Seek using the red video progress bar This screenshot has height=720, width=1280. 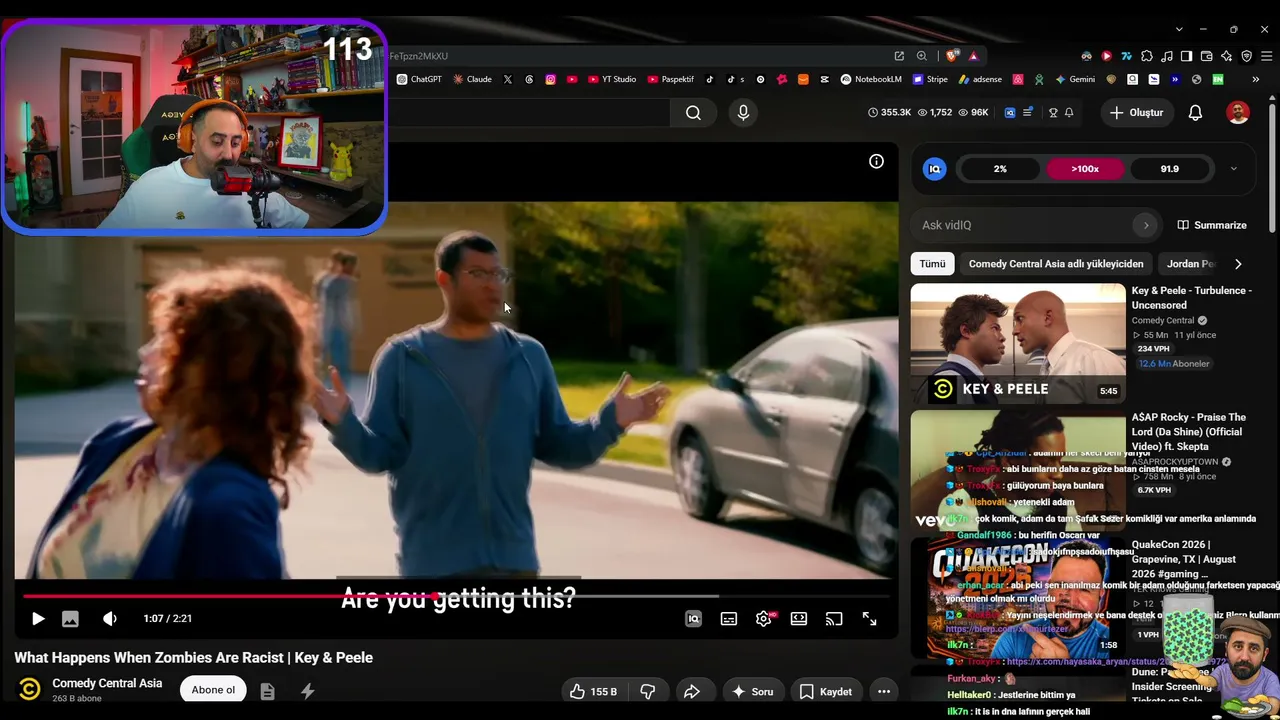(x=456, y=596)
